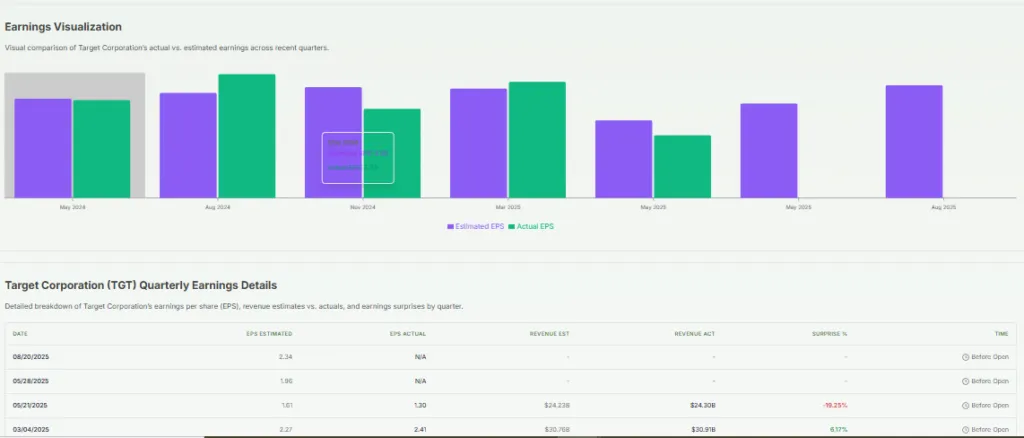
Task: Sort table by the DATE column header
Action: [20, 333]
